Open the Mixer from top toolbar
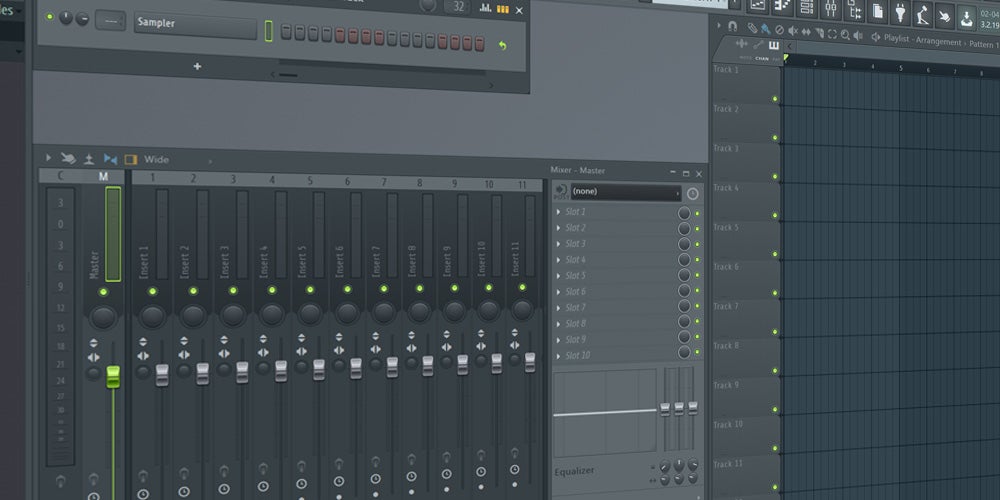The width and height of the screenshot is (1000, 500). 830,8
